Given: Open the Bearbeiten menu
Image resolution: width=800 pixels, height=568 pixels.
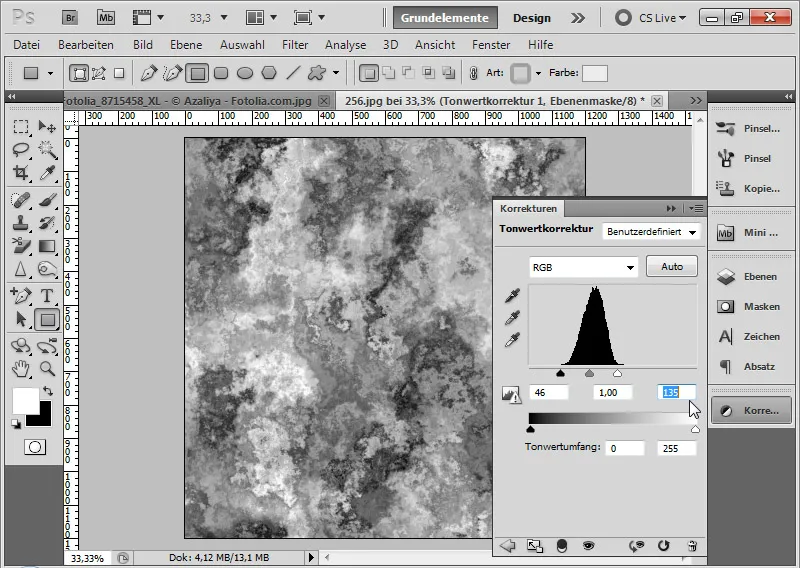Looking at the screenshot, I should (86, 45).
